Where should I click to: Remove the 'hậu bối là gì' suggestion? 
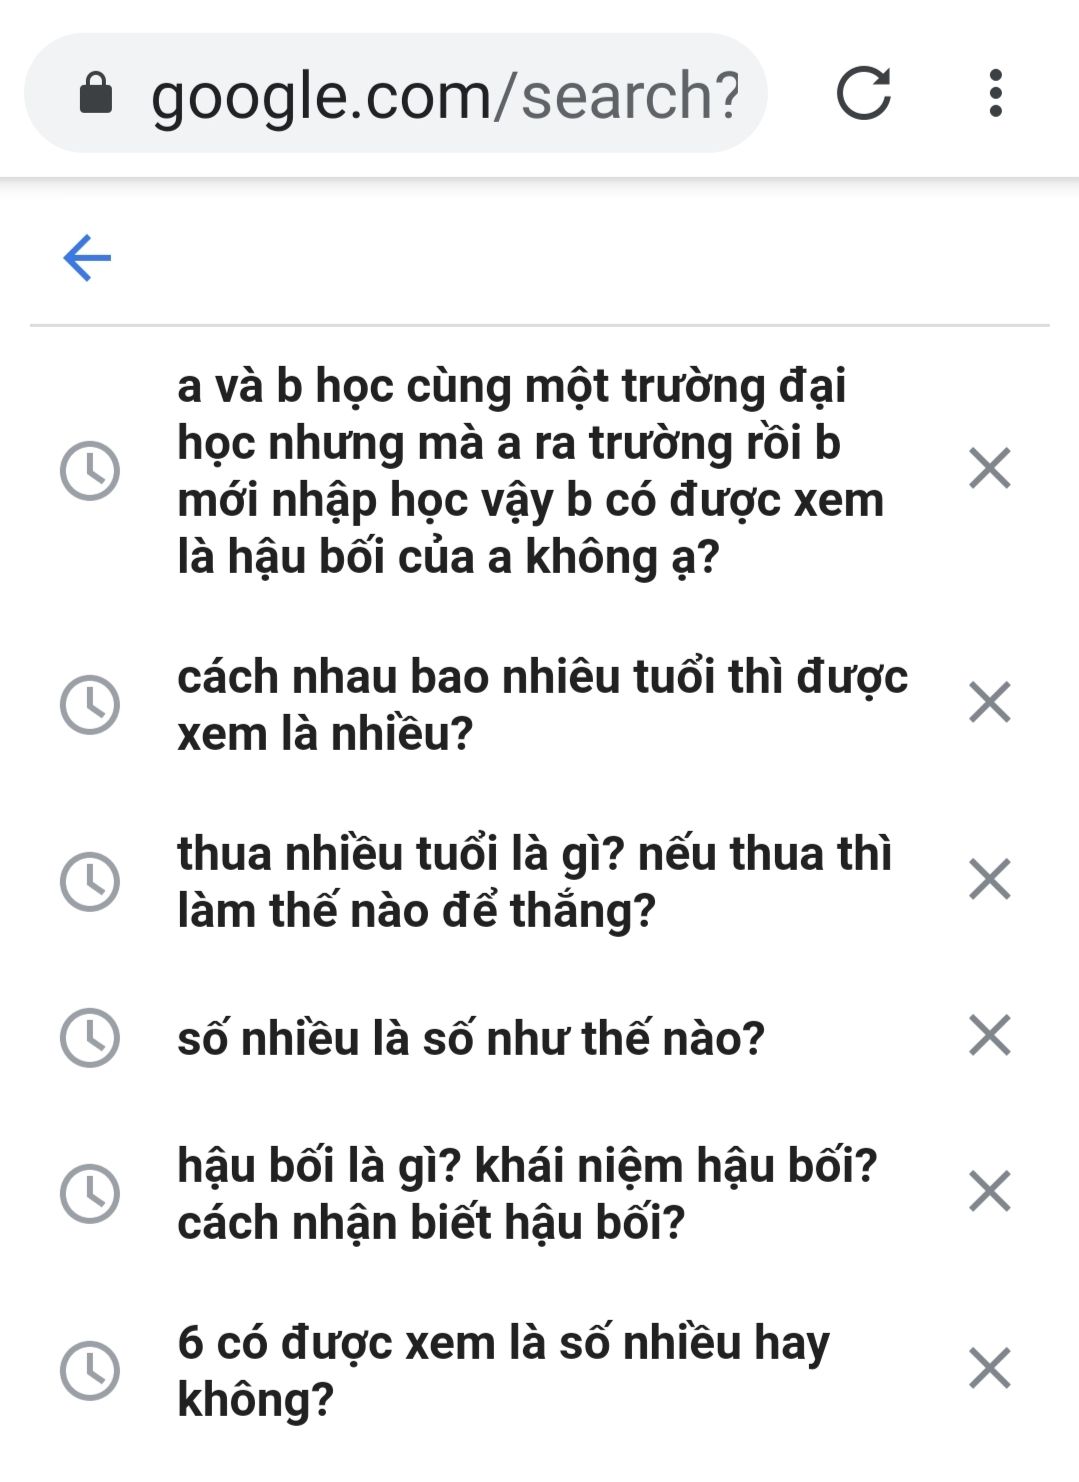coord(990,1191)
